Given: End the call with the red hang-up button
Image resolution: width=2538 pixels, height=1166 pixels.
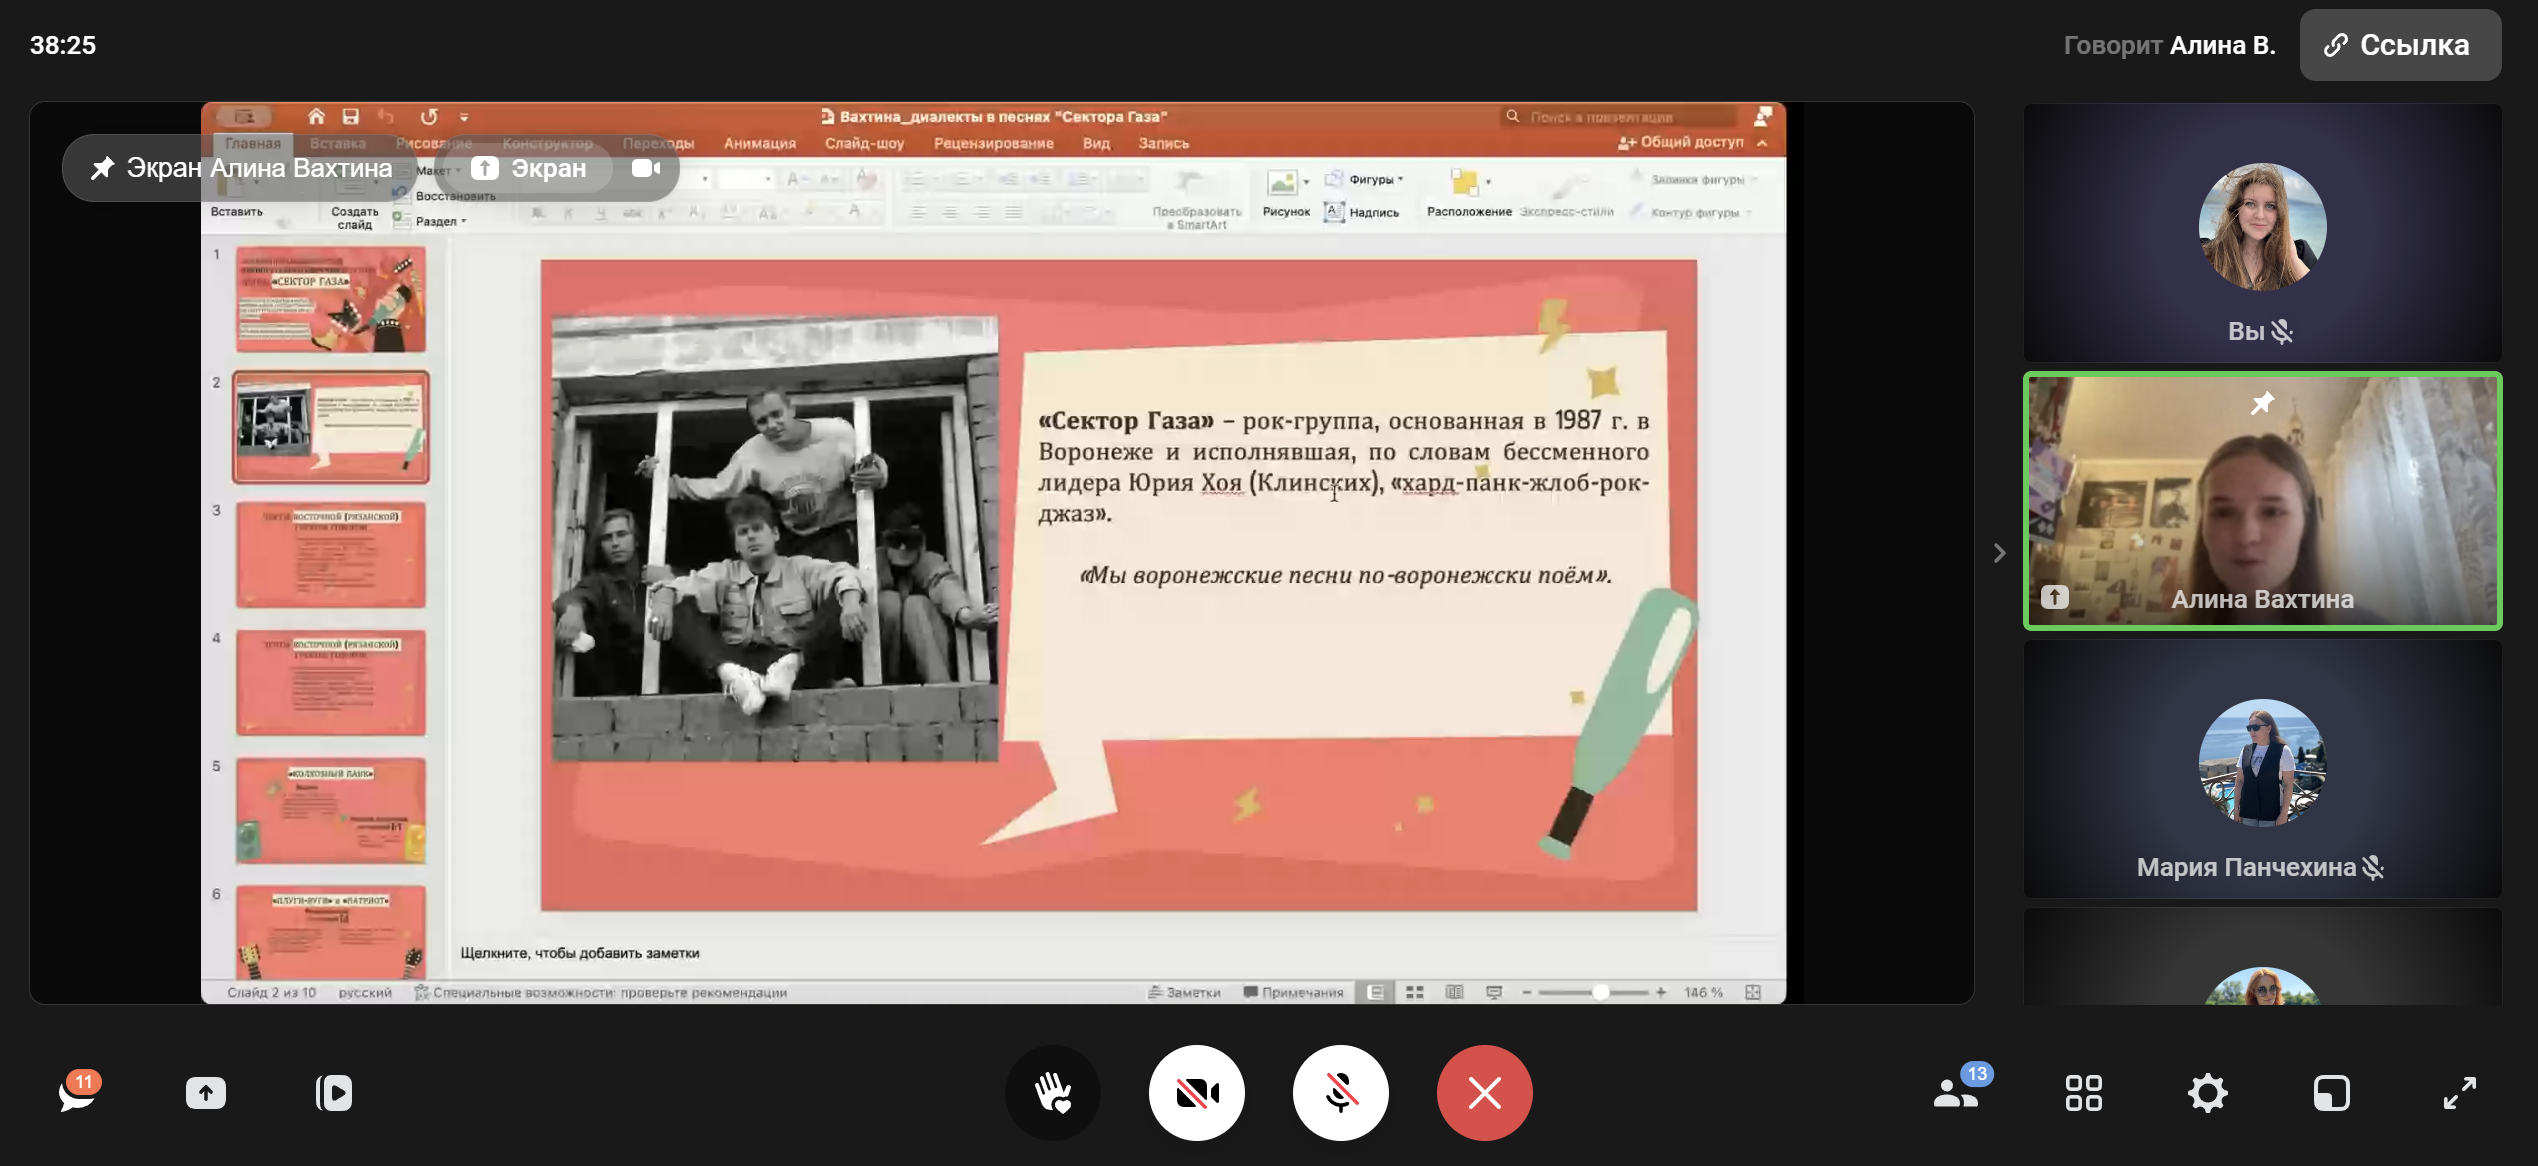Looking at the screenshot, I should [x=1484, y=1093].
